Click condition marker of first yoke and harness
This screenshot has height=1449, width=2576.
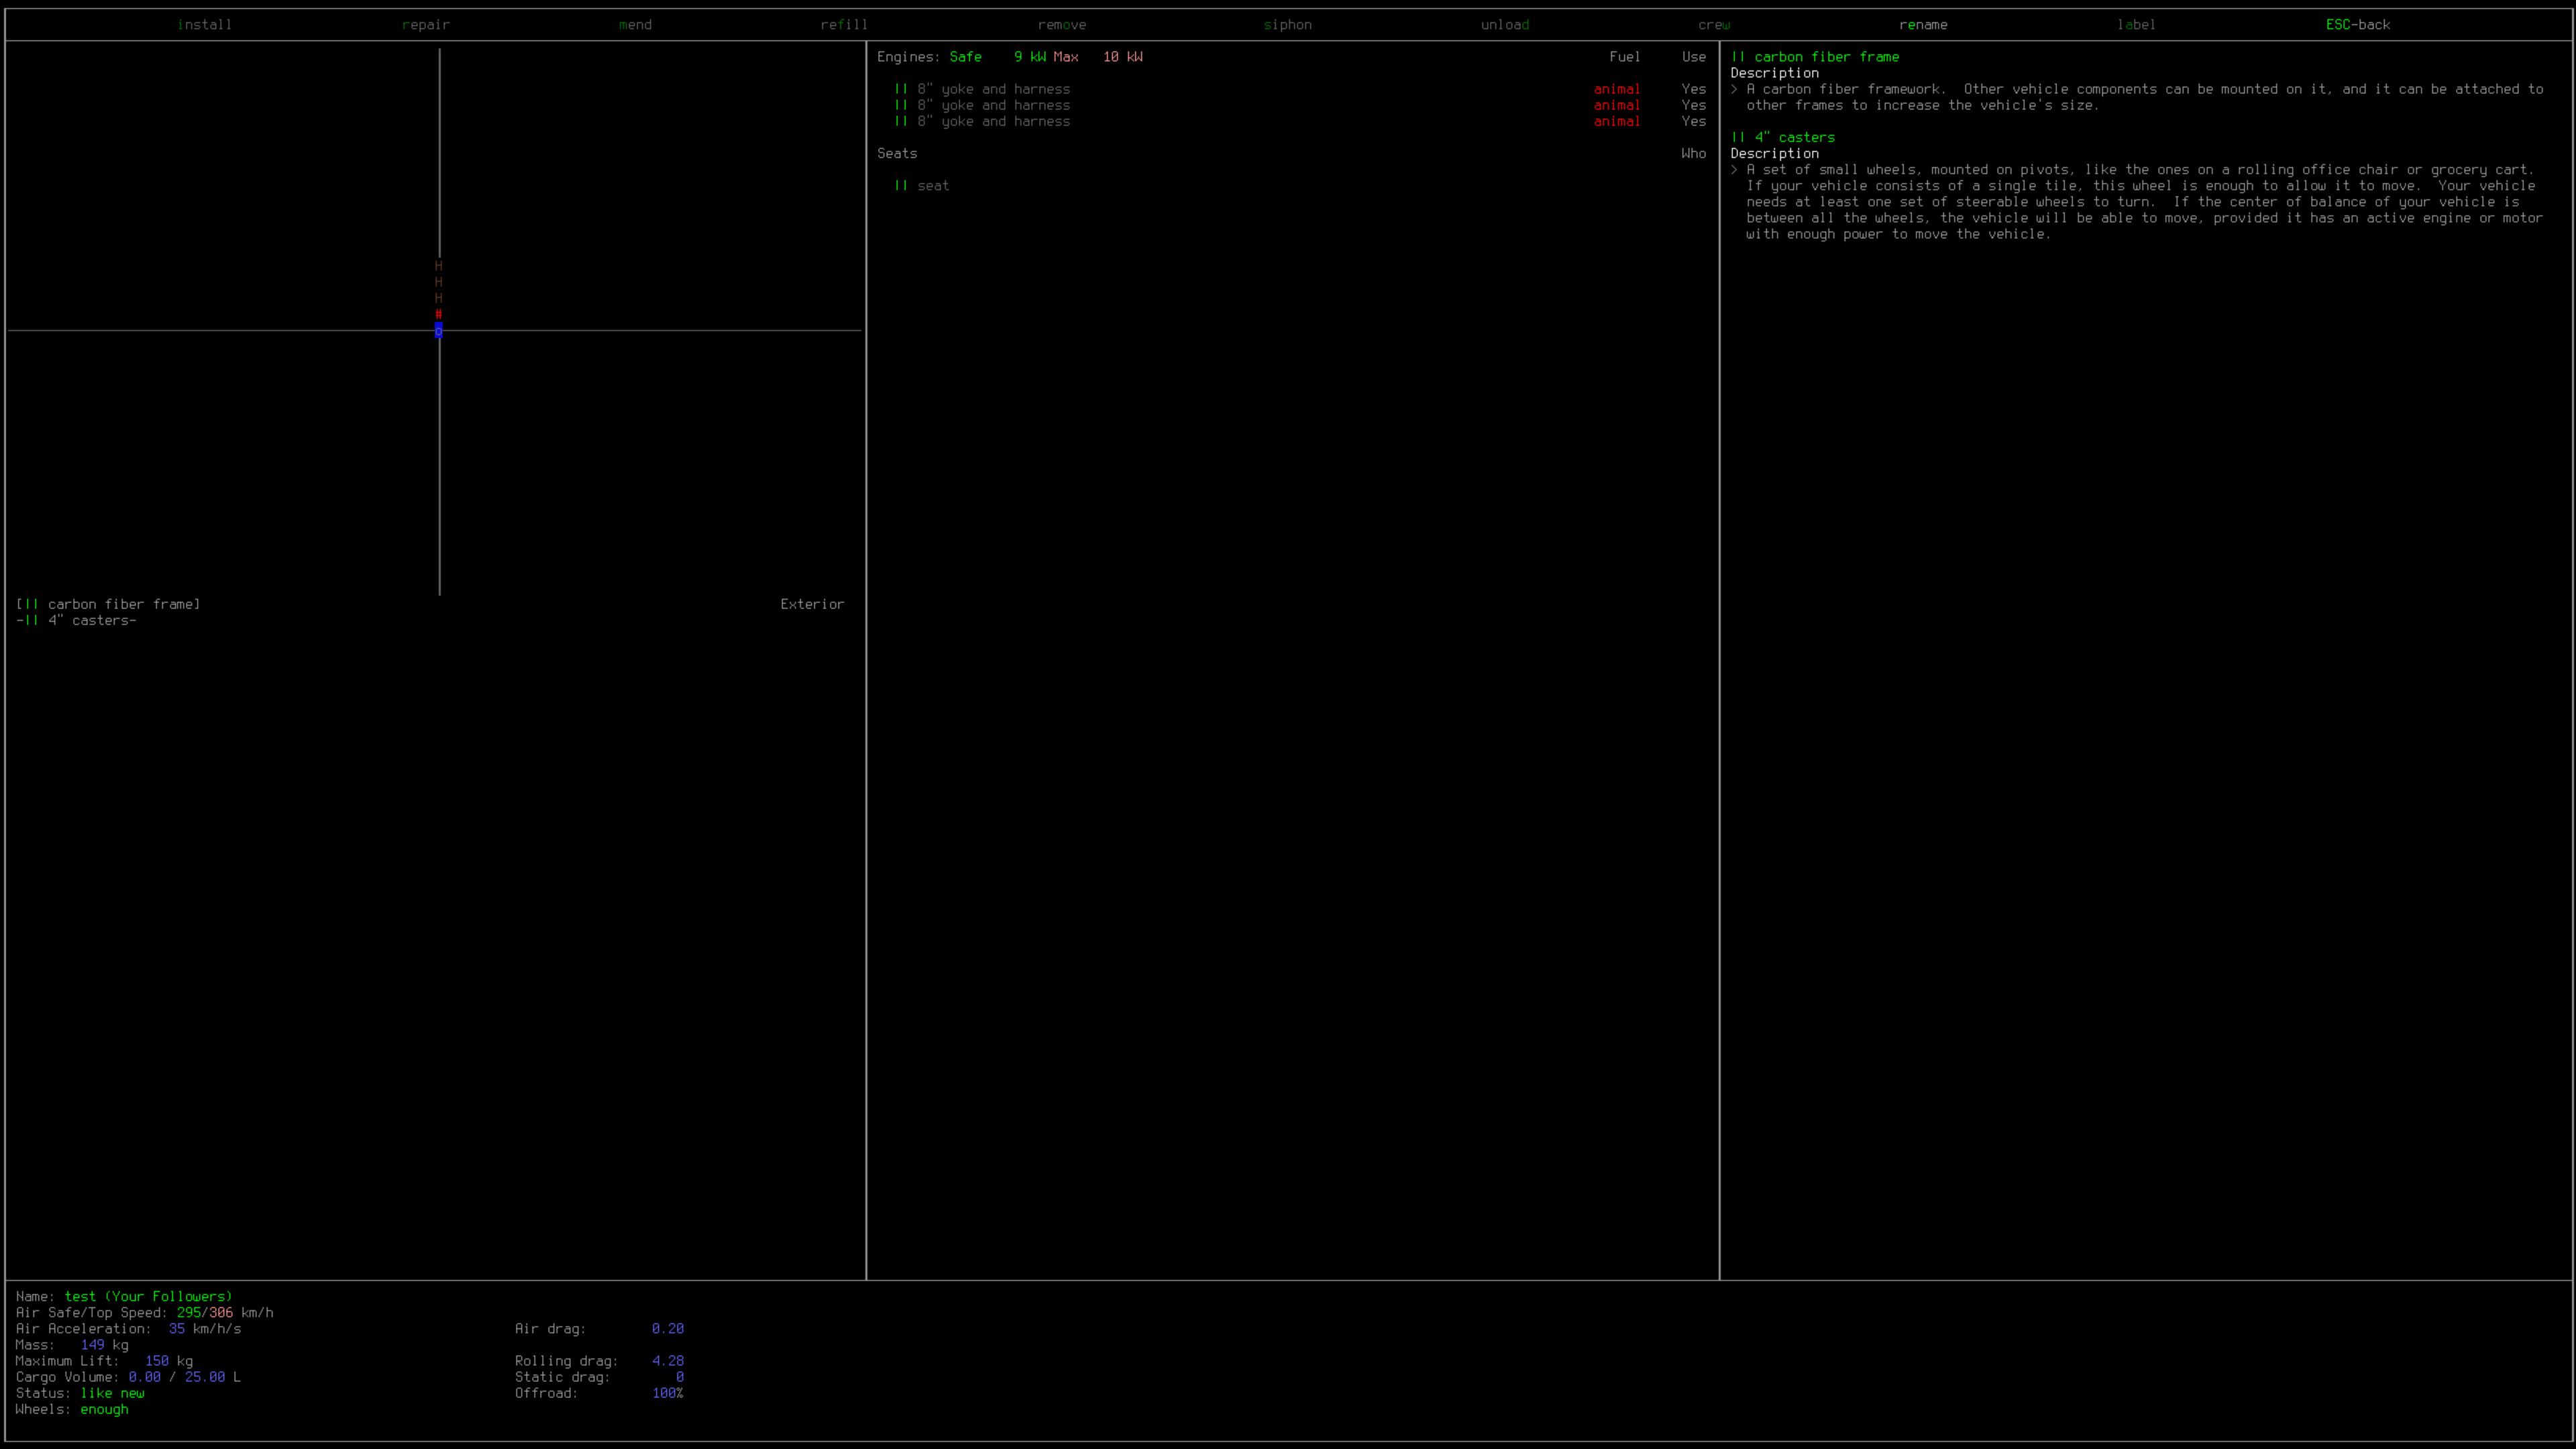coord(901,89)
